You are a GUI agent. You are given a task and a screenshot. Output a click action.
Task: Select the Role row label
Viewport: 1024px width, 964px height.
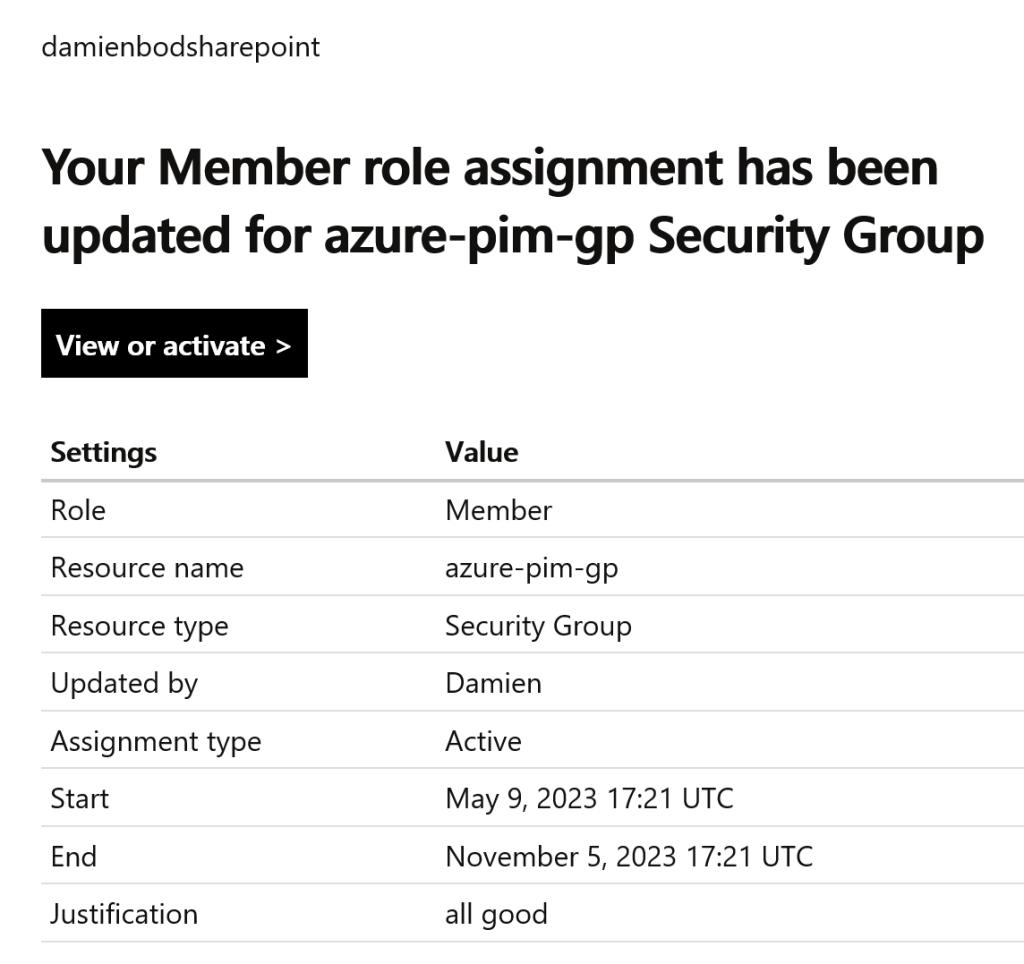78,510
